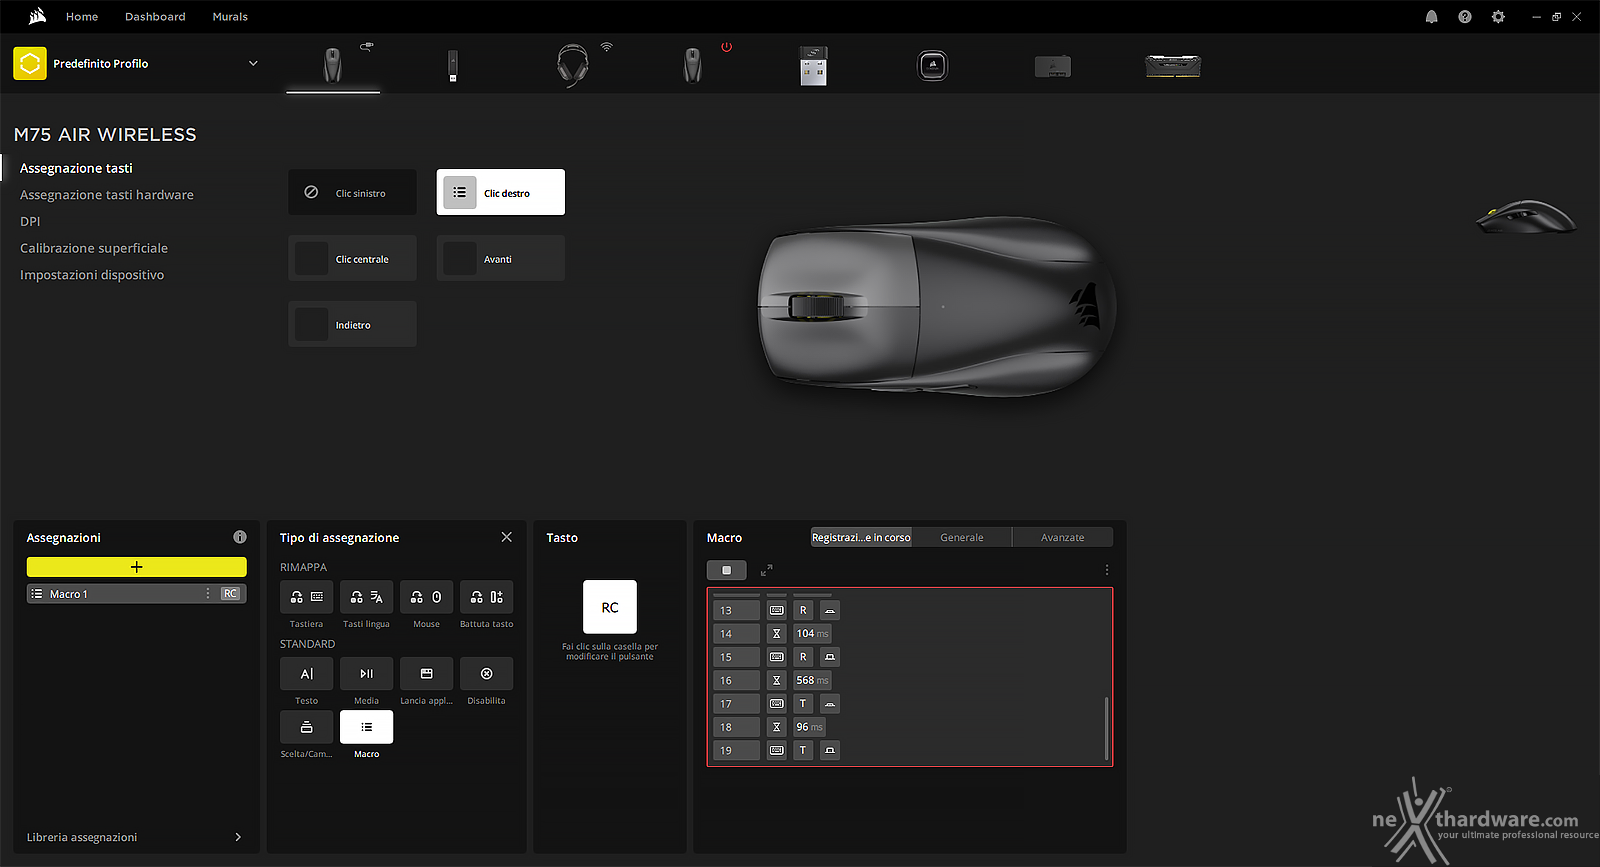Viewport: 1600px width, 867px height.
Task: Open DPI section
Action: coord(30,221)
